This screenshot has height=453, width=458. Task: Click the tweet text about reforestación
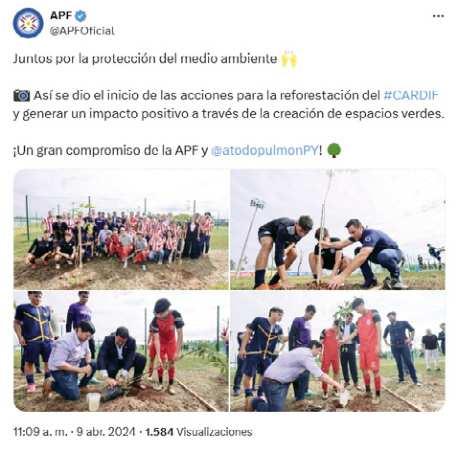(229, 105)
